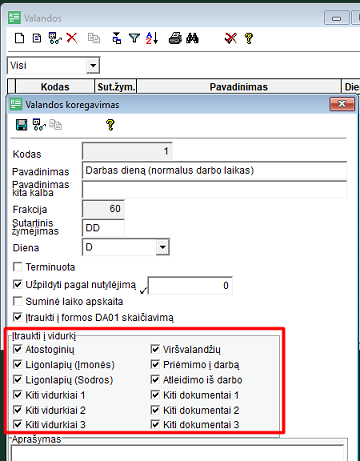This screenshot has height=461, width=360.
Task: Open the Visi filter dropdown
Action: coord(93,65)
